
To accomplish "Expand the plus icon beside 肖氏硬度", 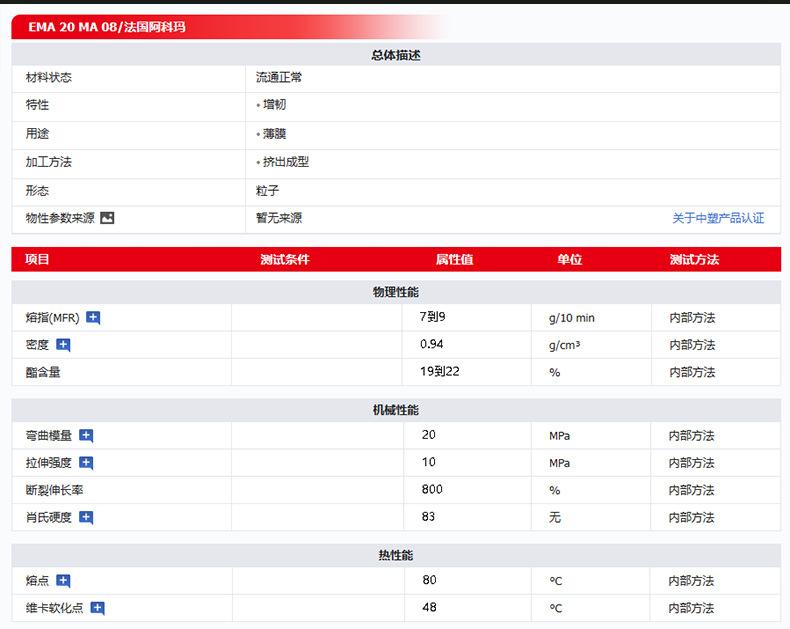I will coord(86,518).
